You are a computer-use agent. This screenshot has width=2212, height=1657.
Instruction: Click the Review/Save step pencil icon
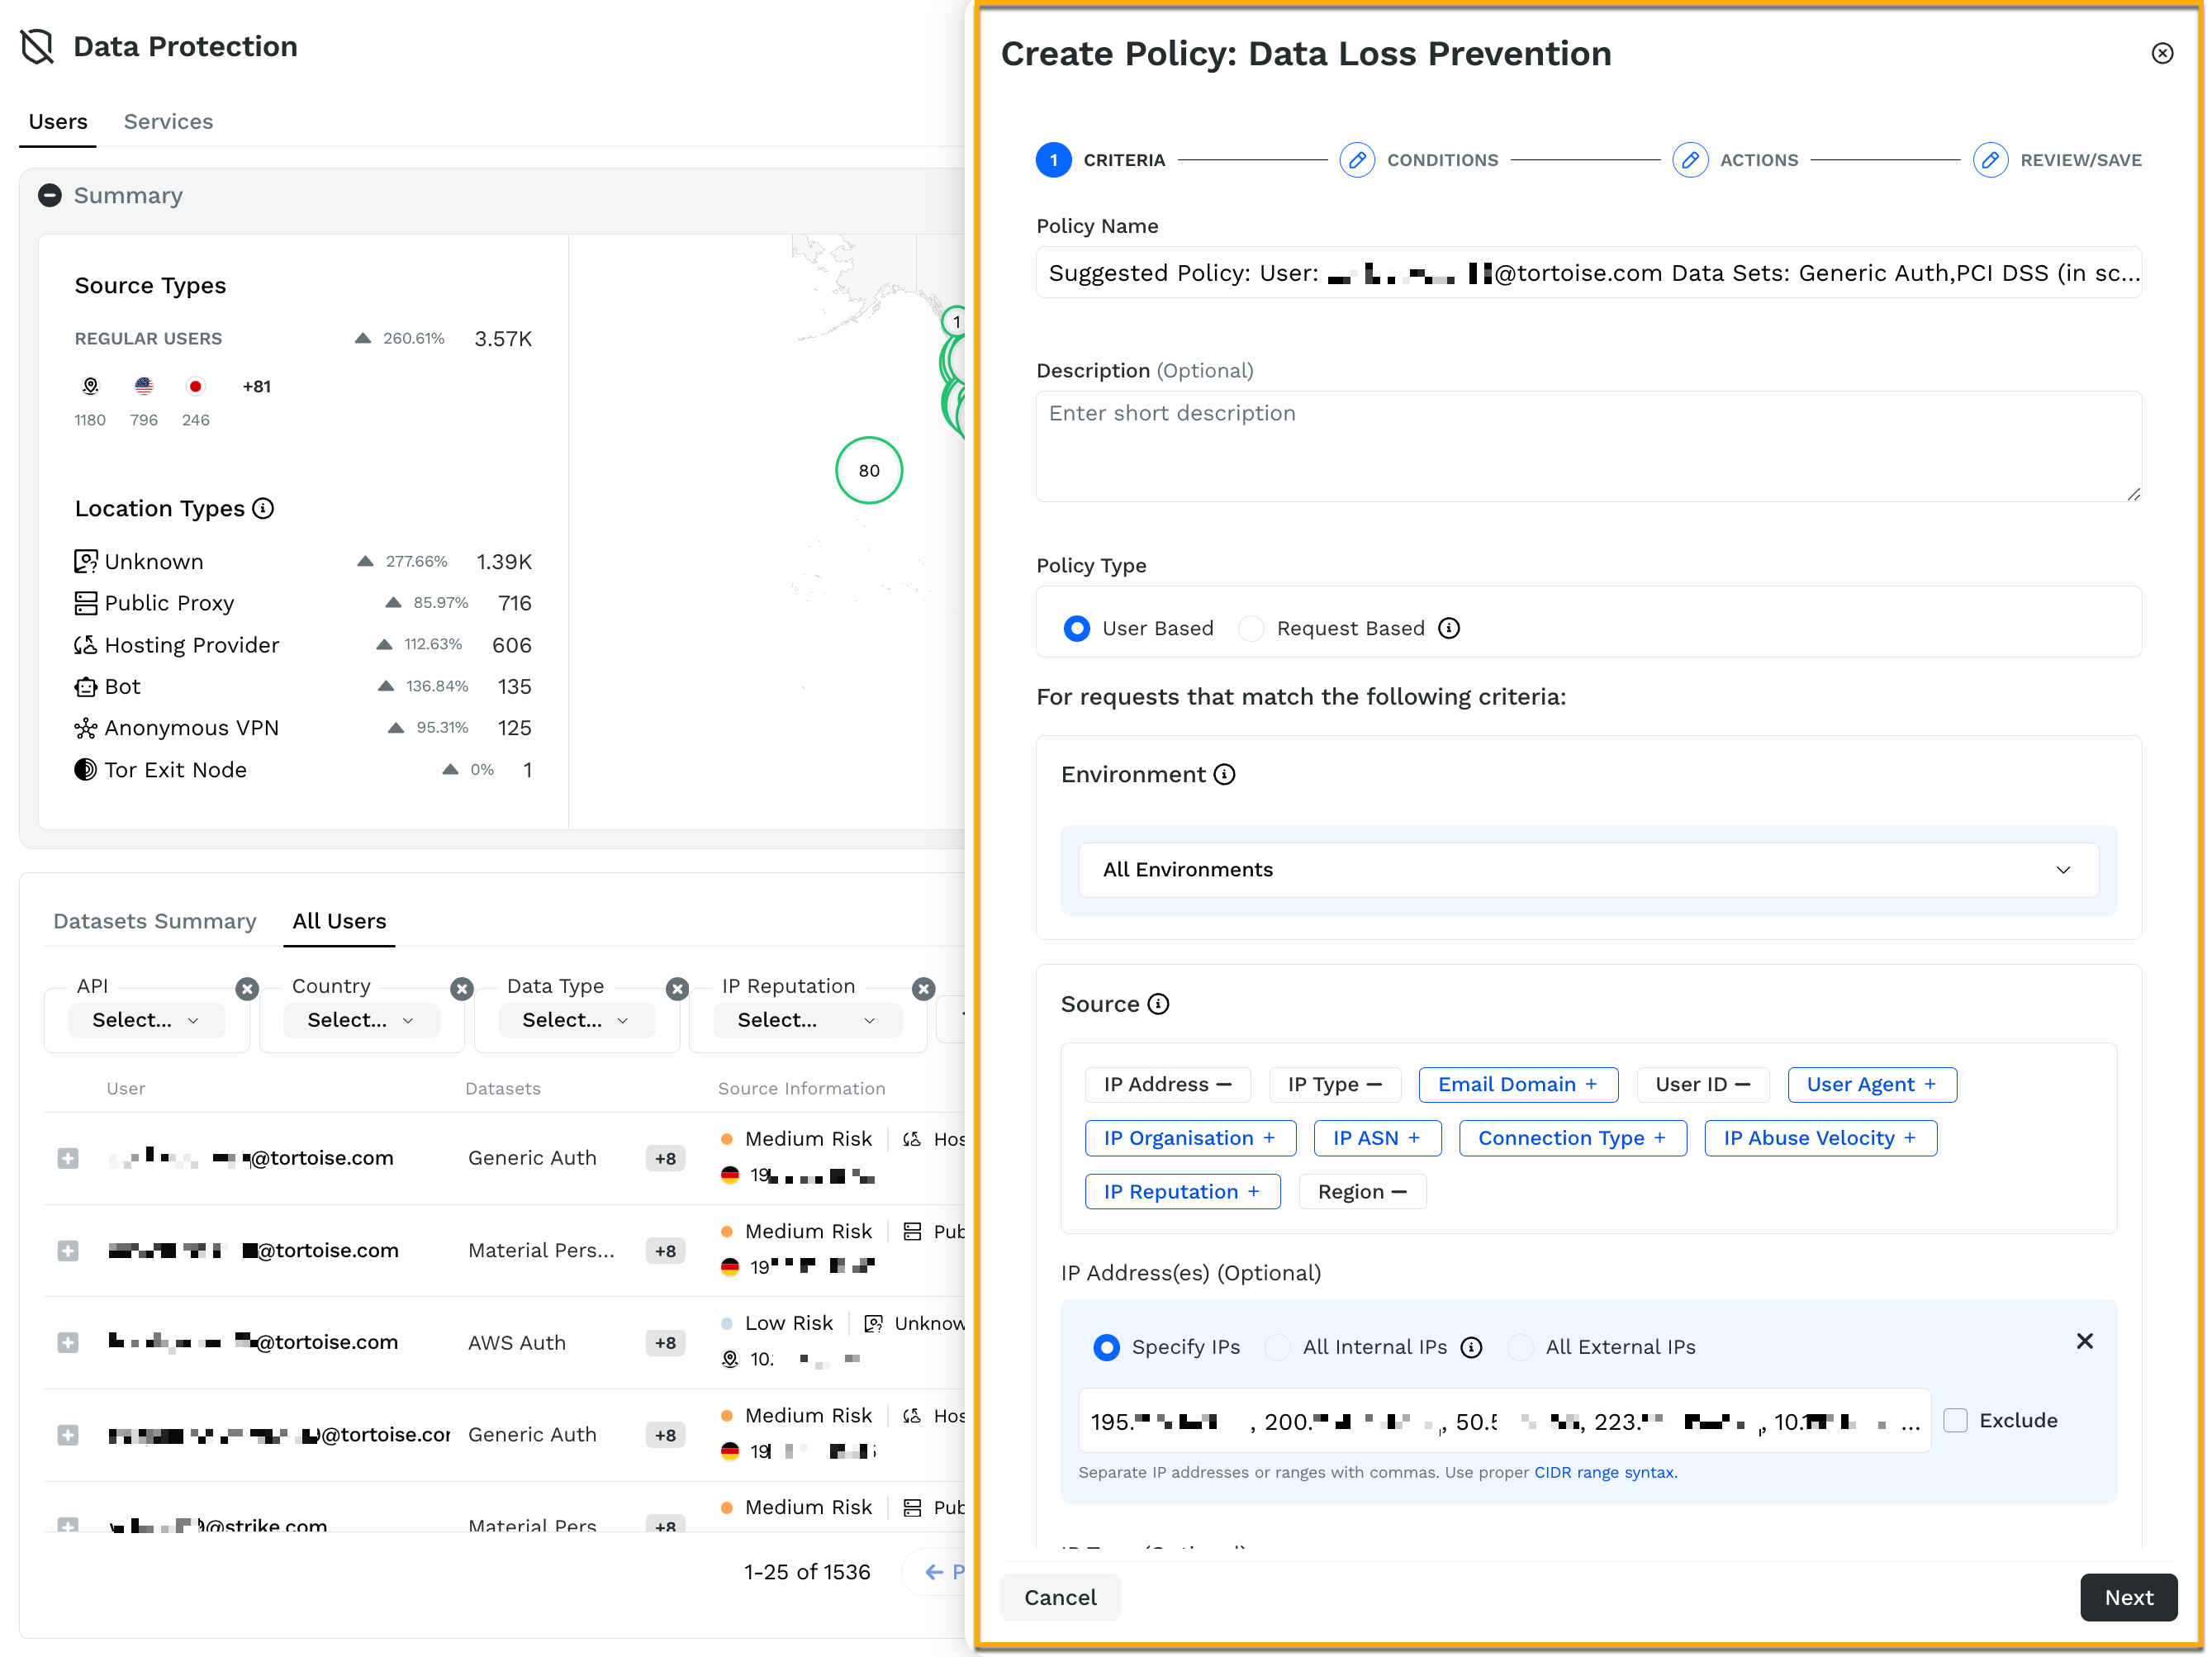click(1990, 160)
